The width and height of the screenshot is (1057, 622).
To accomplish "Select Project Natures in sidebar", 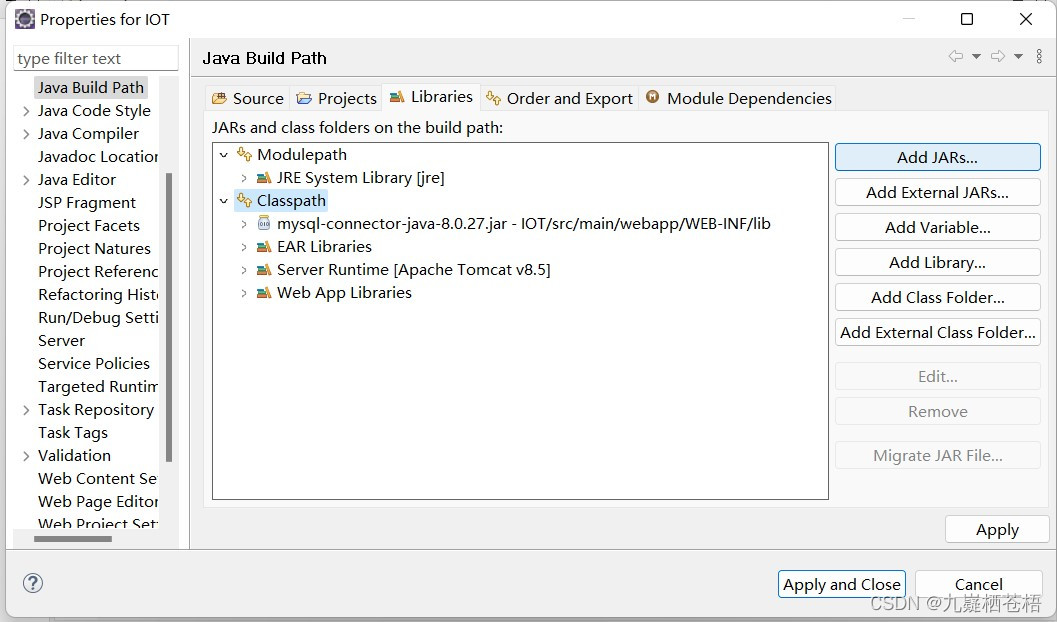I will coord(94,249).
